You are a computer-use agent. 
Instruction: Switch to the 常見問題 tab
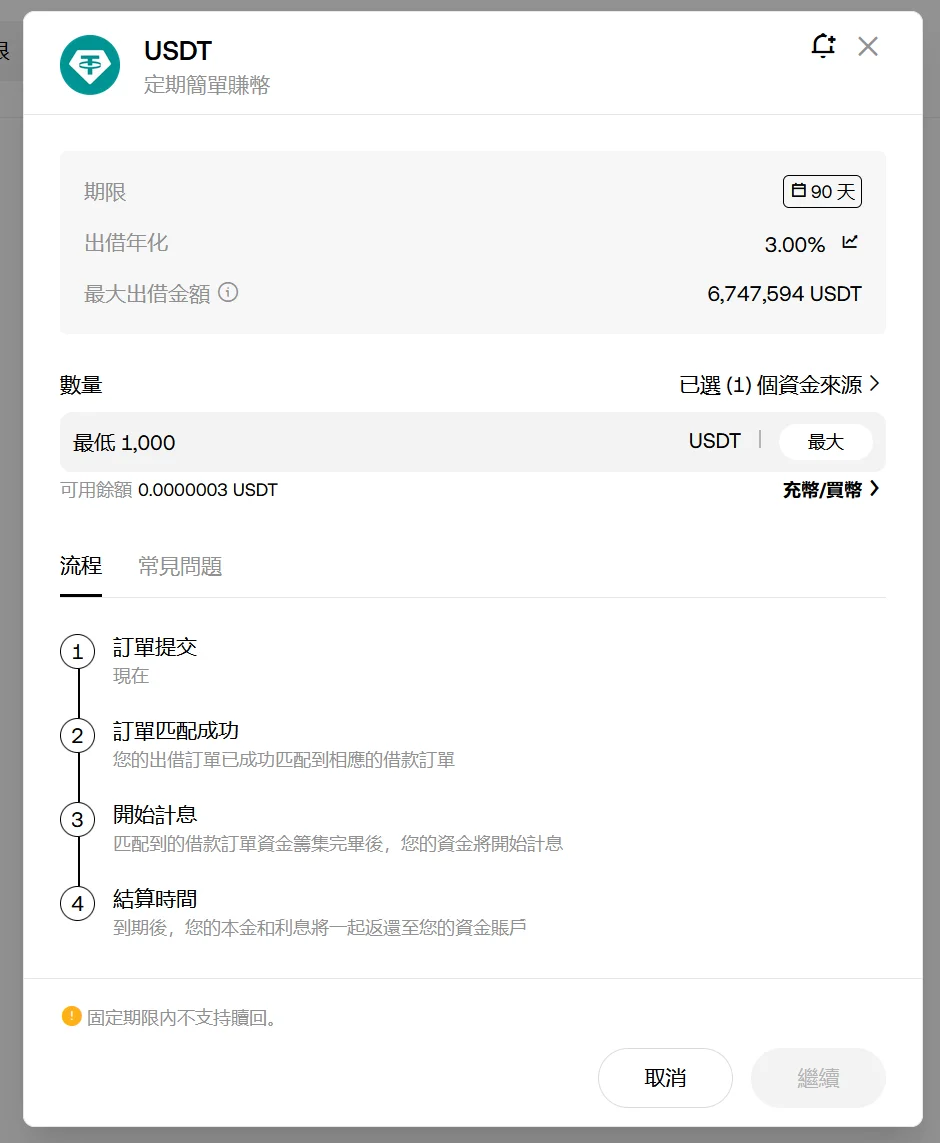tap(180, 566)
